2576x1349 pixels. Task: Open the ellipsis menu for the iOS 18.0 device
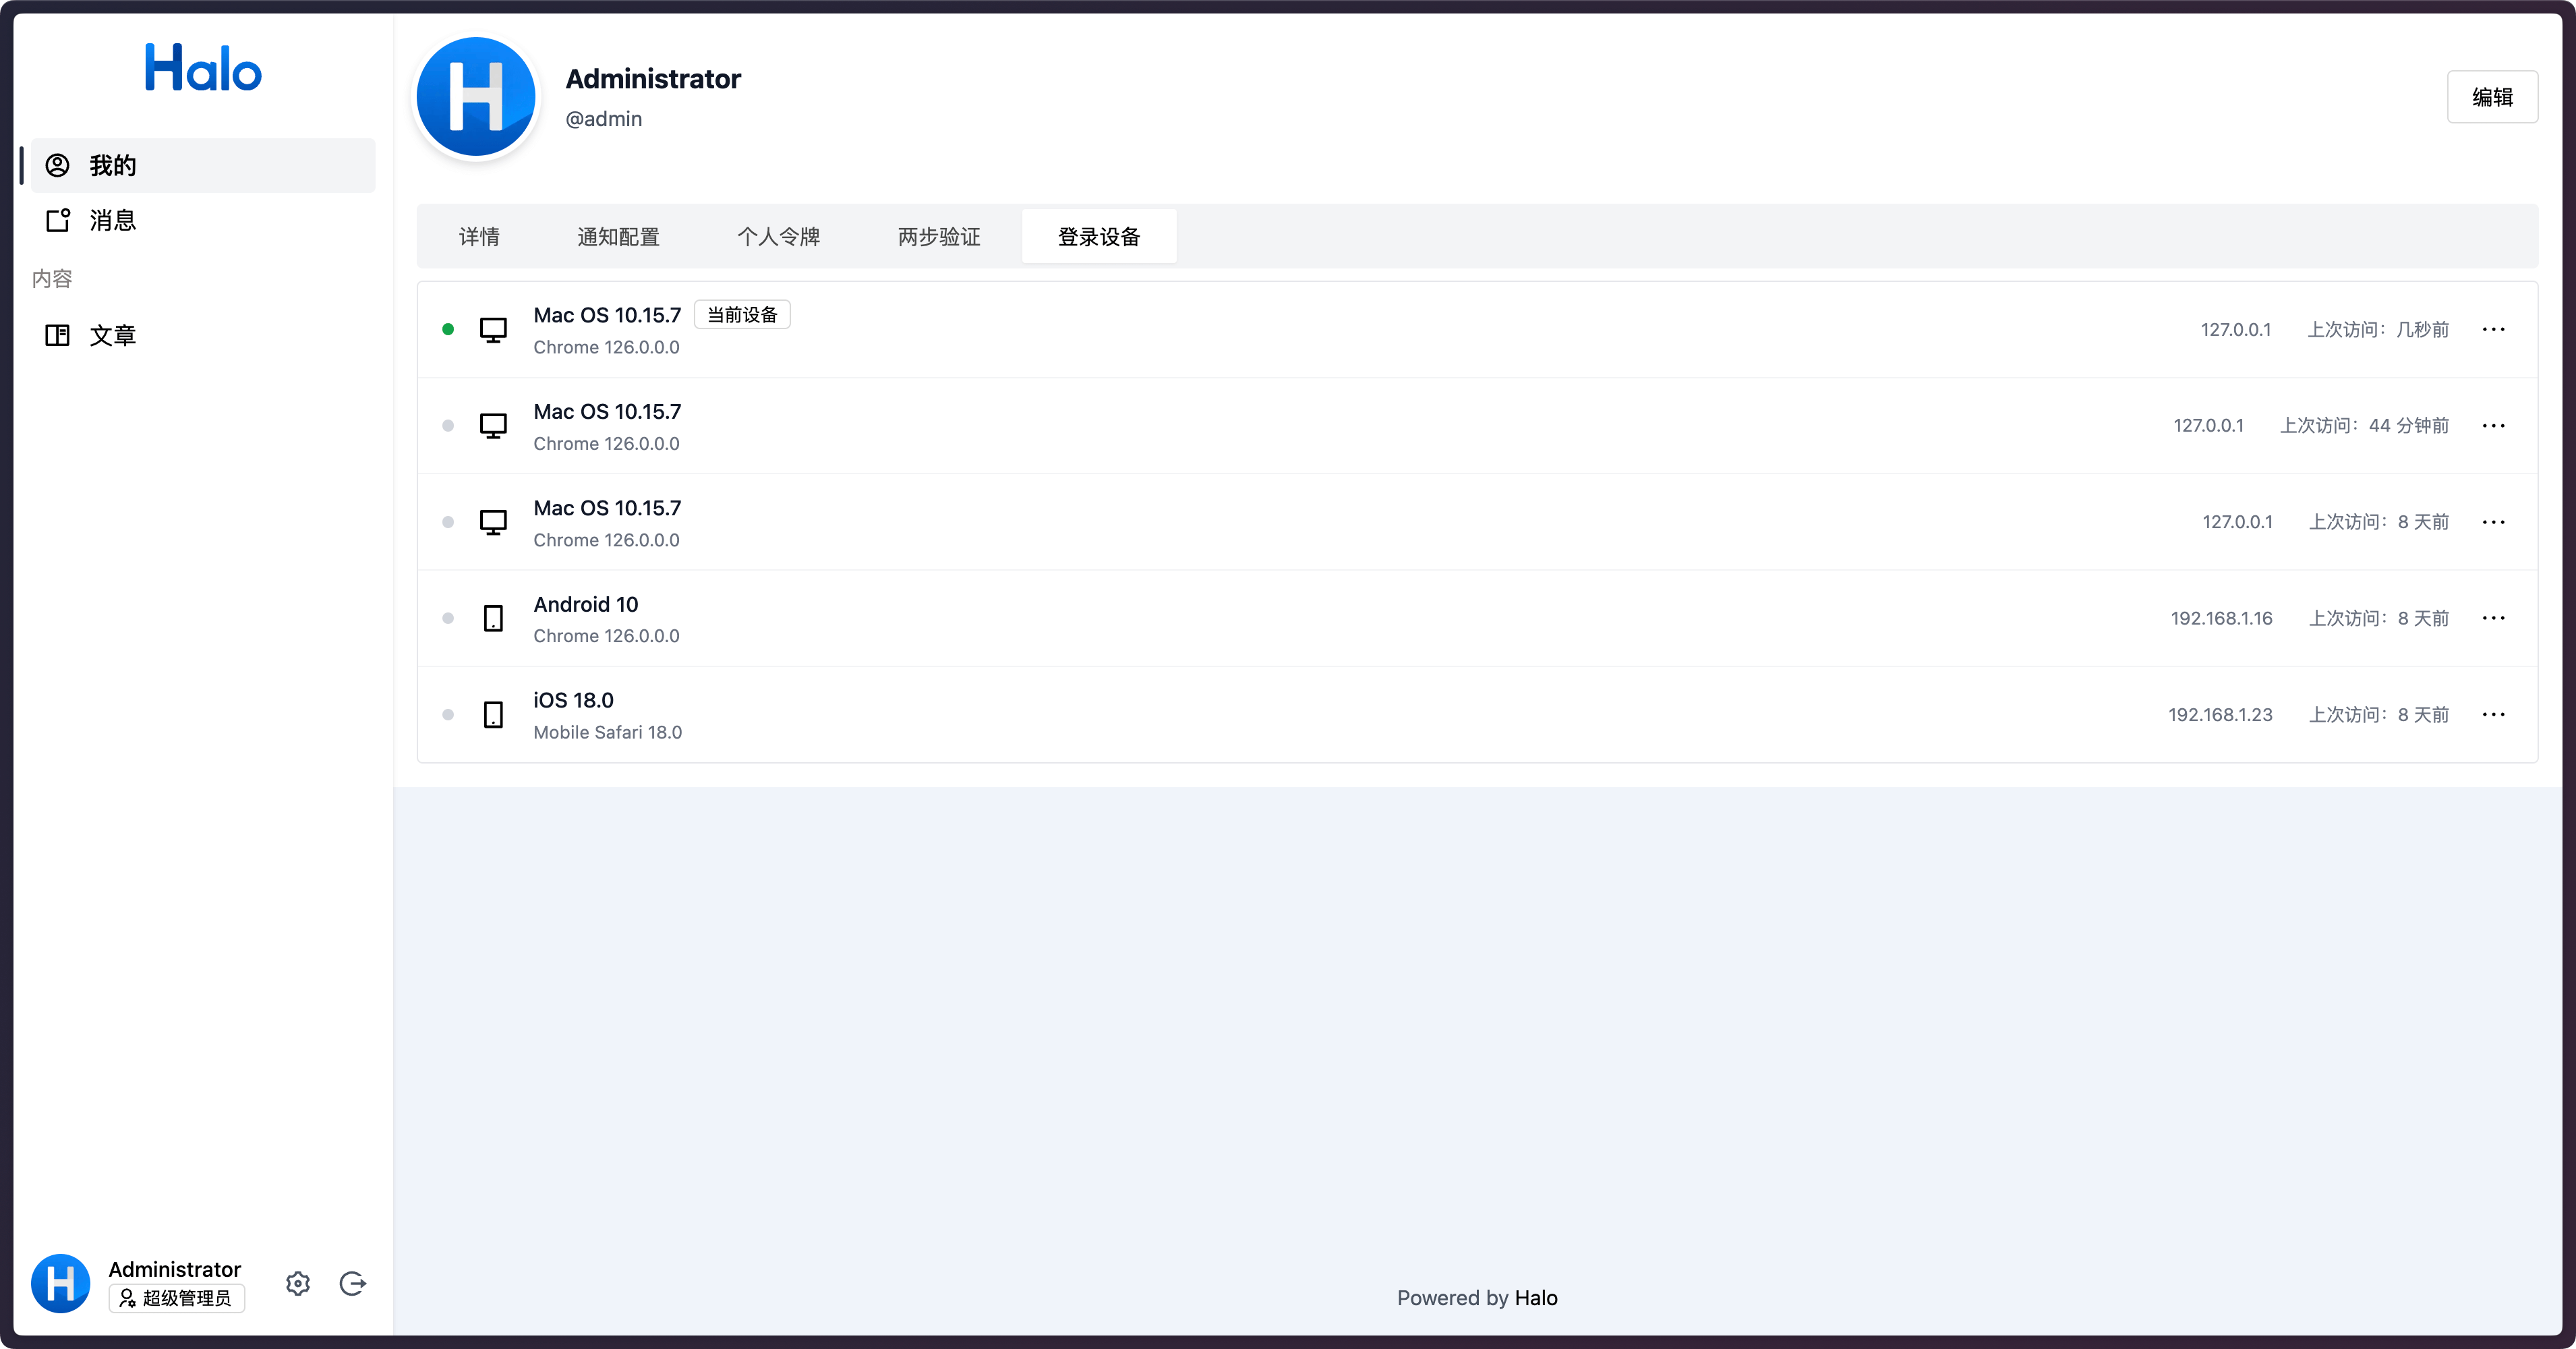2493,715
